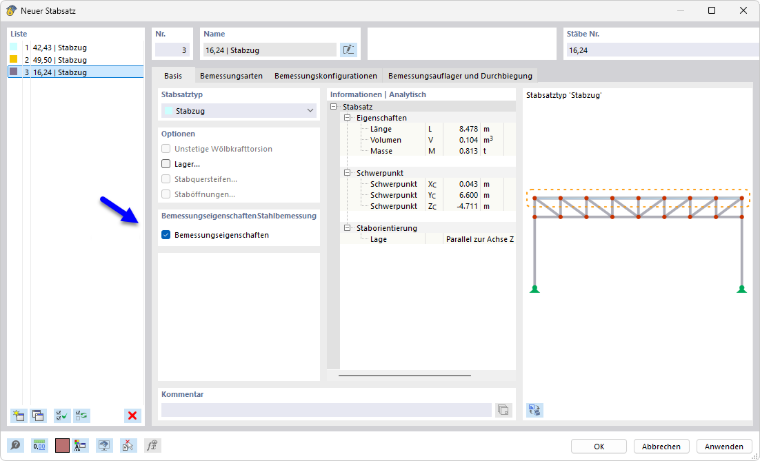Open the Bemessungskonfigurationen tab

tap(326, 76)
